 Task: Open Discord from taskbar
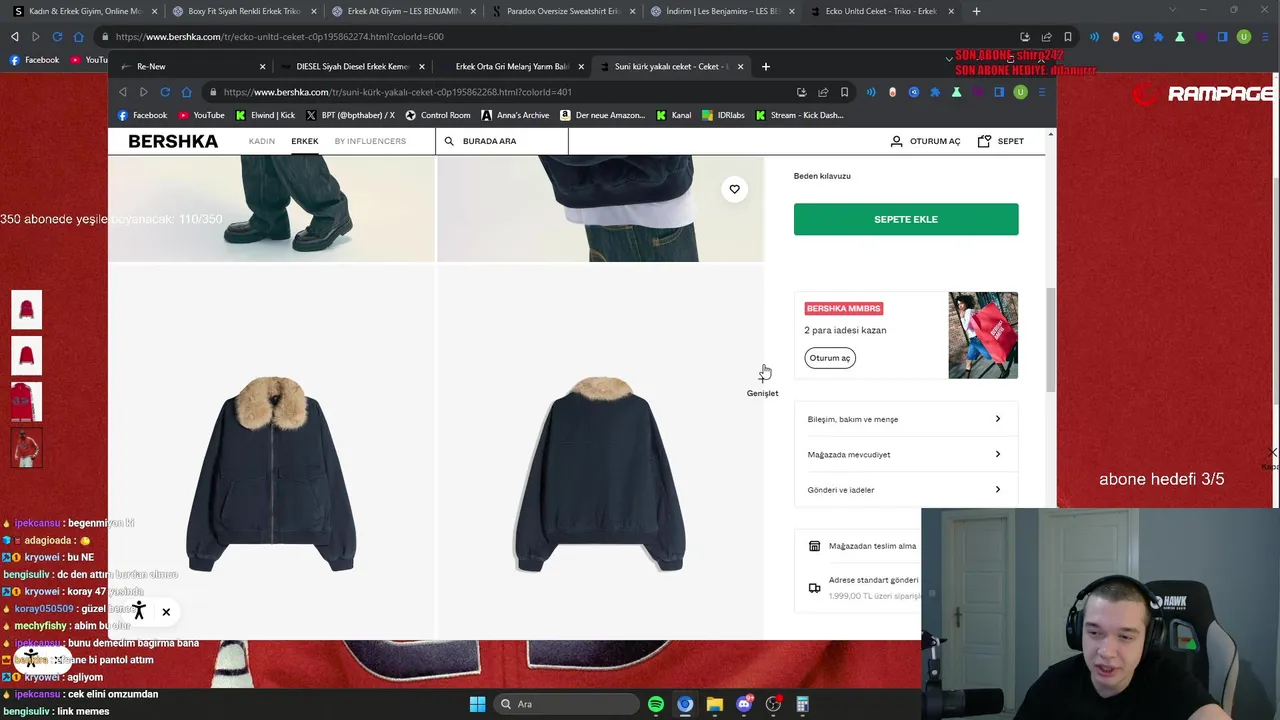[744, 704]
